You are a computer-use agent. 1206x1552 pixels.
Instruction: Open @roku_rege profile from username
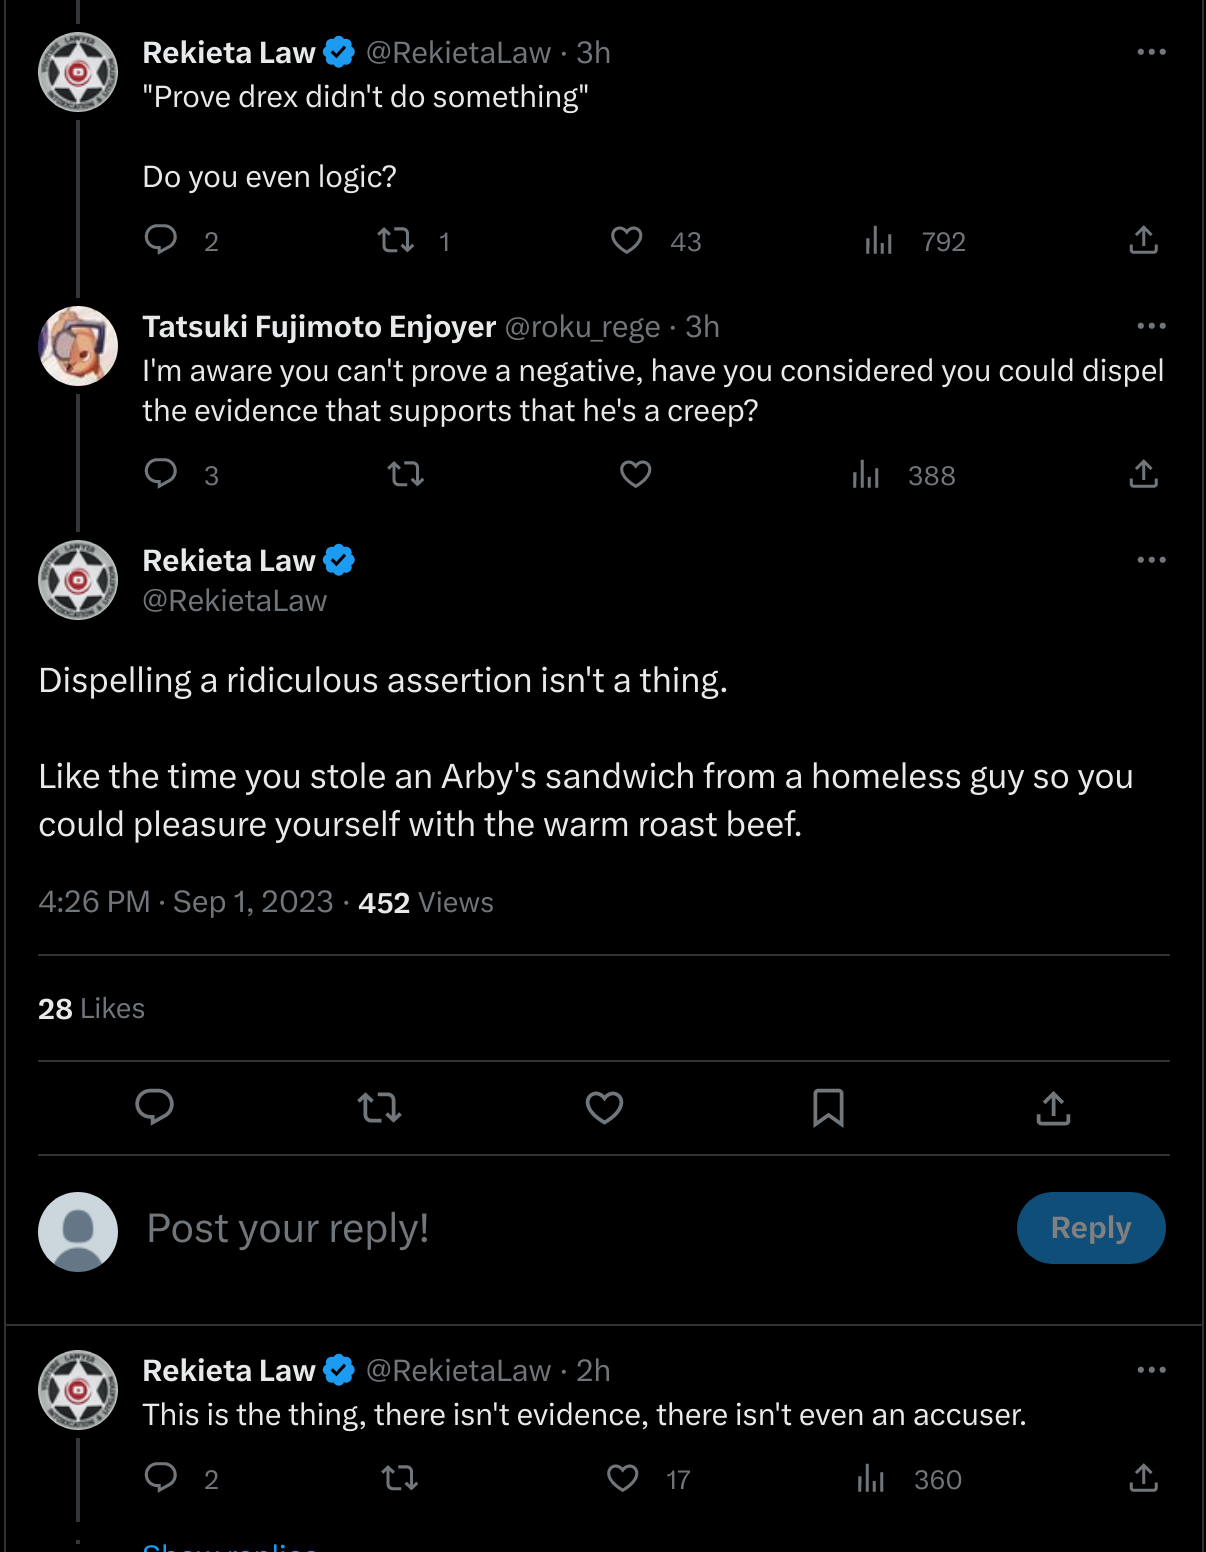tap(583, 327)
